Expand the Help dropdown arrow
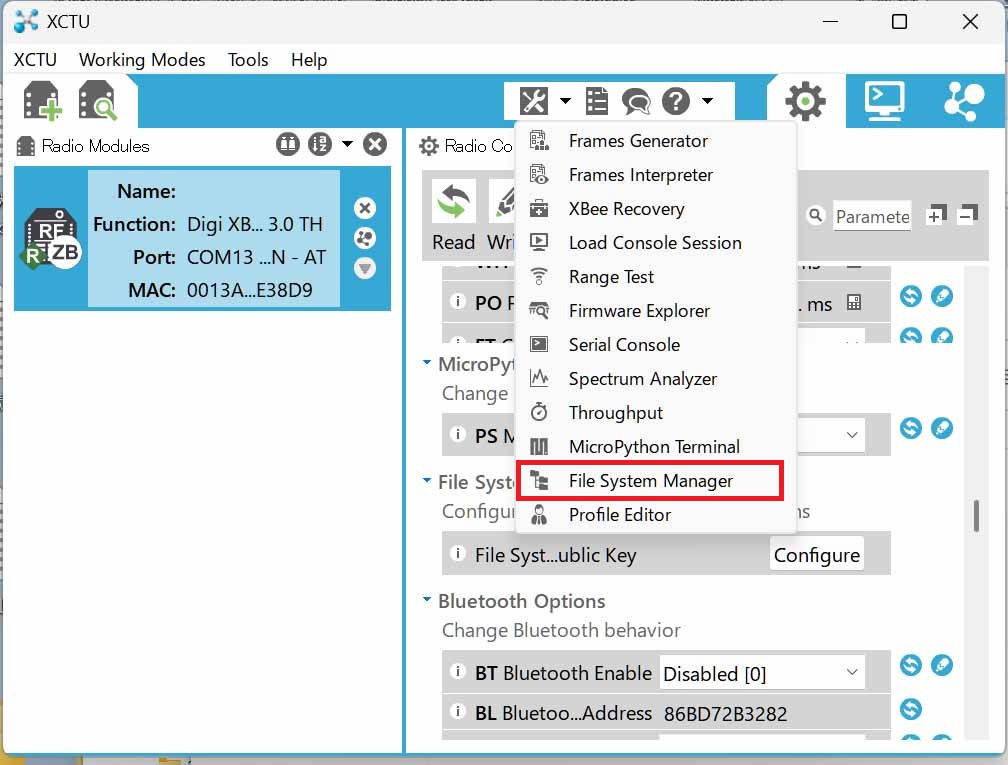 click(707, 100)
